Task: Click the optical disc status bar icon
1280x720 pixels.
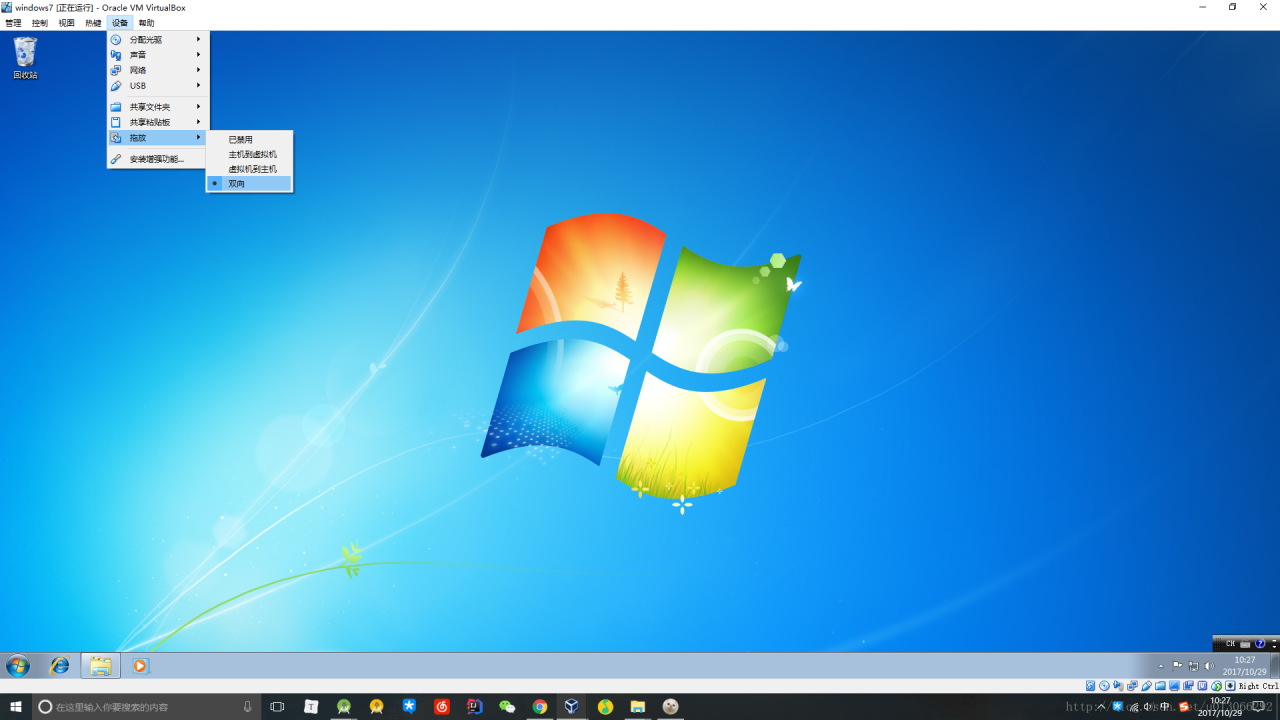Action: [1104, 686]
